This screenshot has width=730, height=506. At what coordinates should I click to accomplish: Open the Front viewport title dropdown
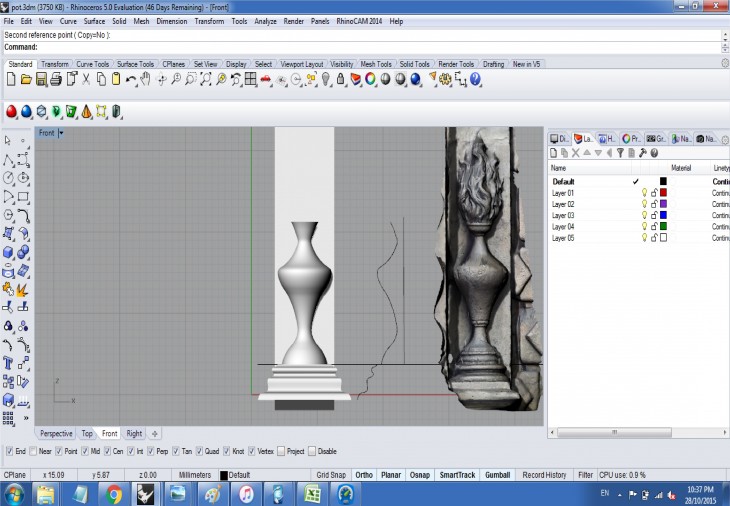click(x=61, y=133)
